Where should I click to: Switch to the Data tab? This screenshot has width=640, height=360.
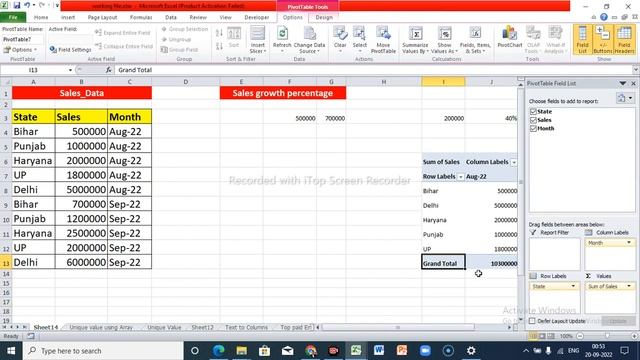click(x=171, y=17)
